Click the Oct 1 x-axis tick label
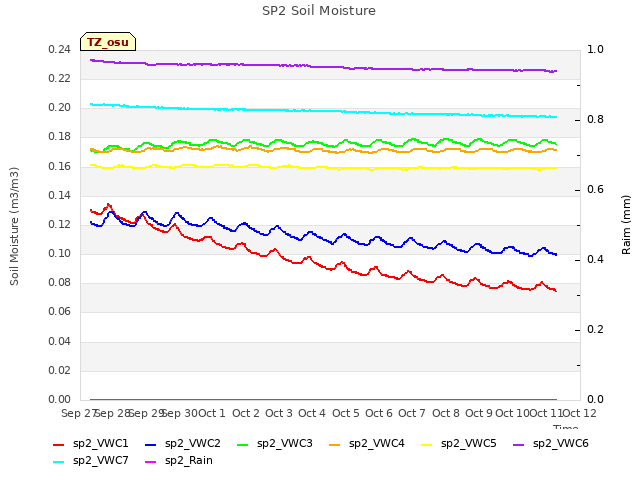 (212, 413)
